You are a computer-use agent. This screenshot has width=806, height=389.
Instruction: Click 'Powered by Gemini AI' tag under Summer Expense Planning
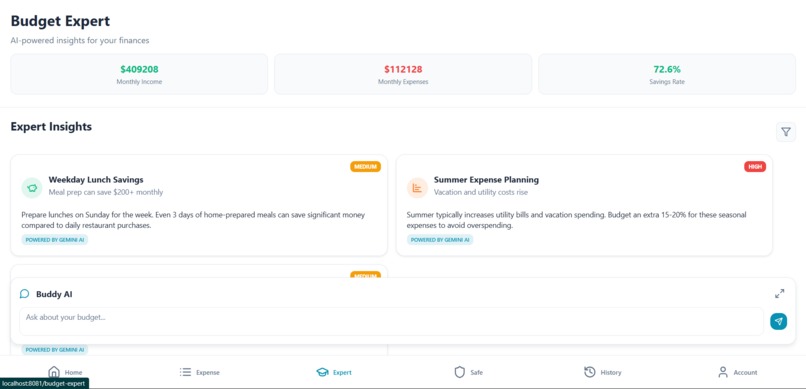[440, 239]
